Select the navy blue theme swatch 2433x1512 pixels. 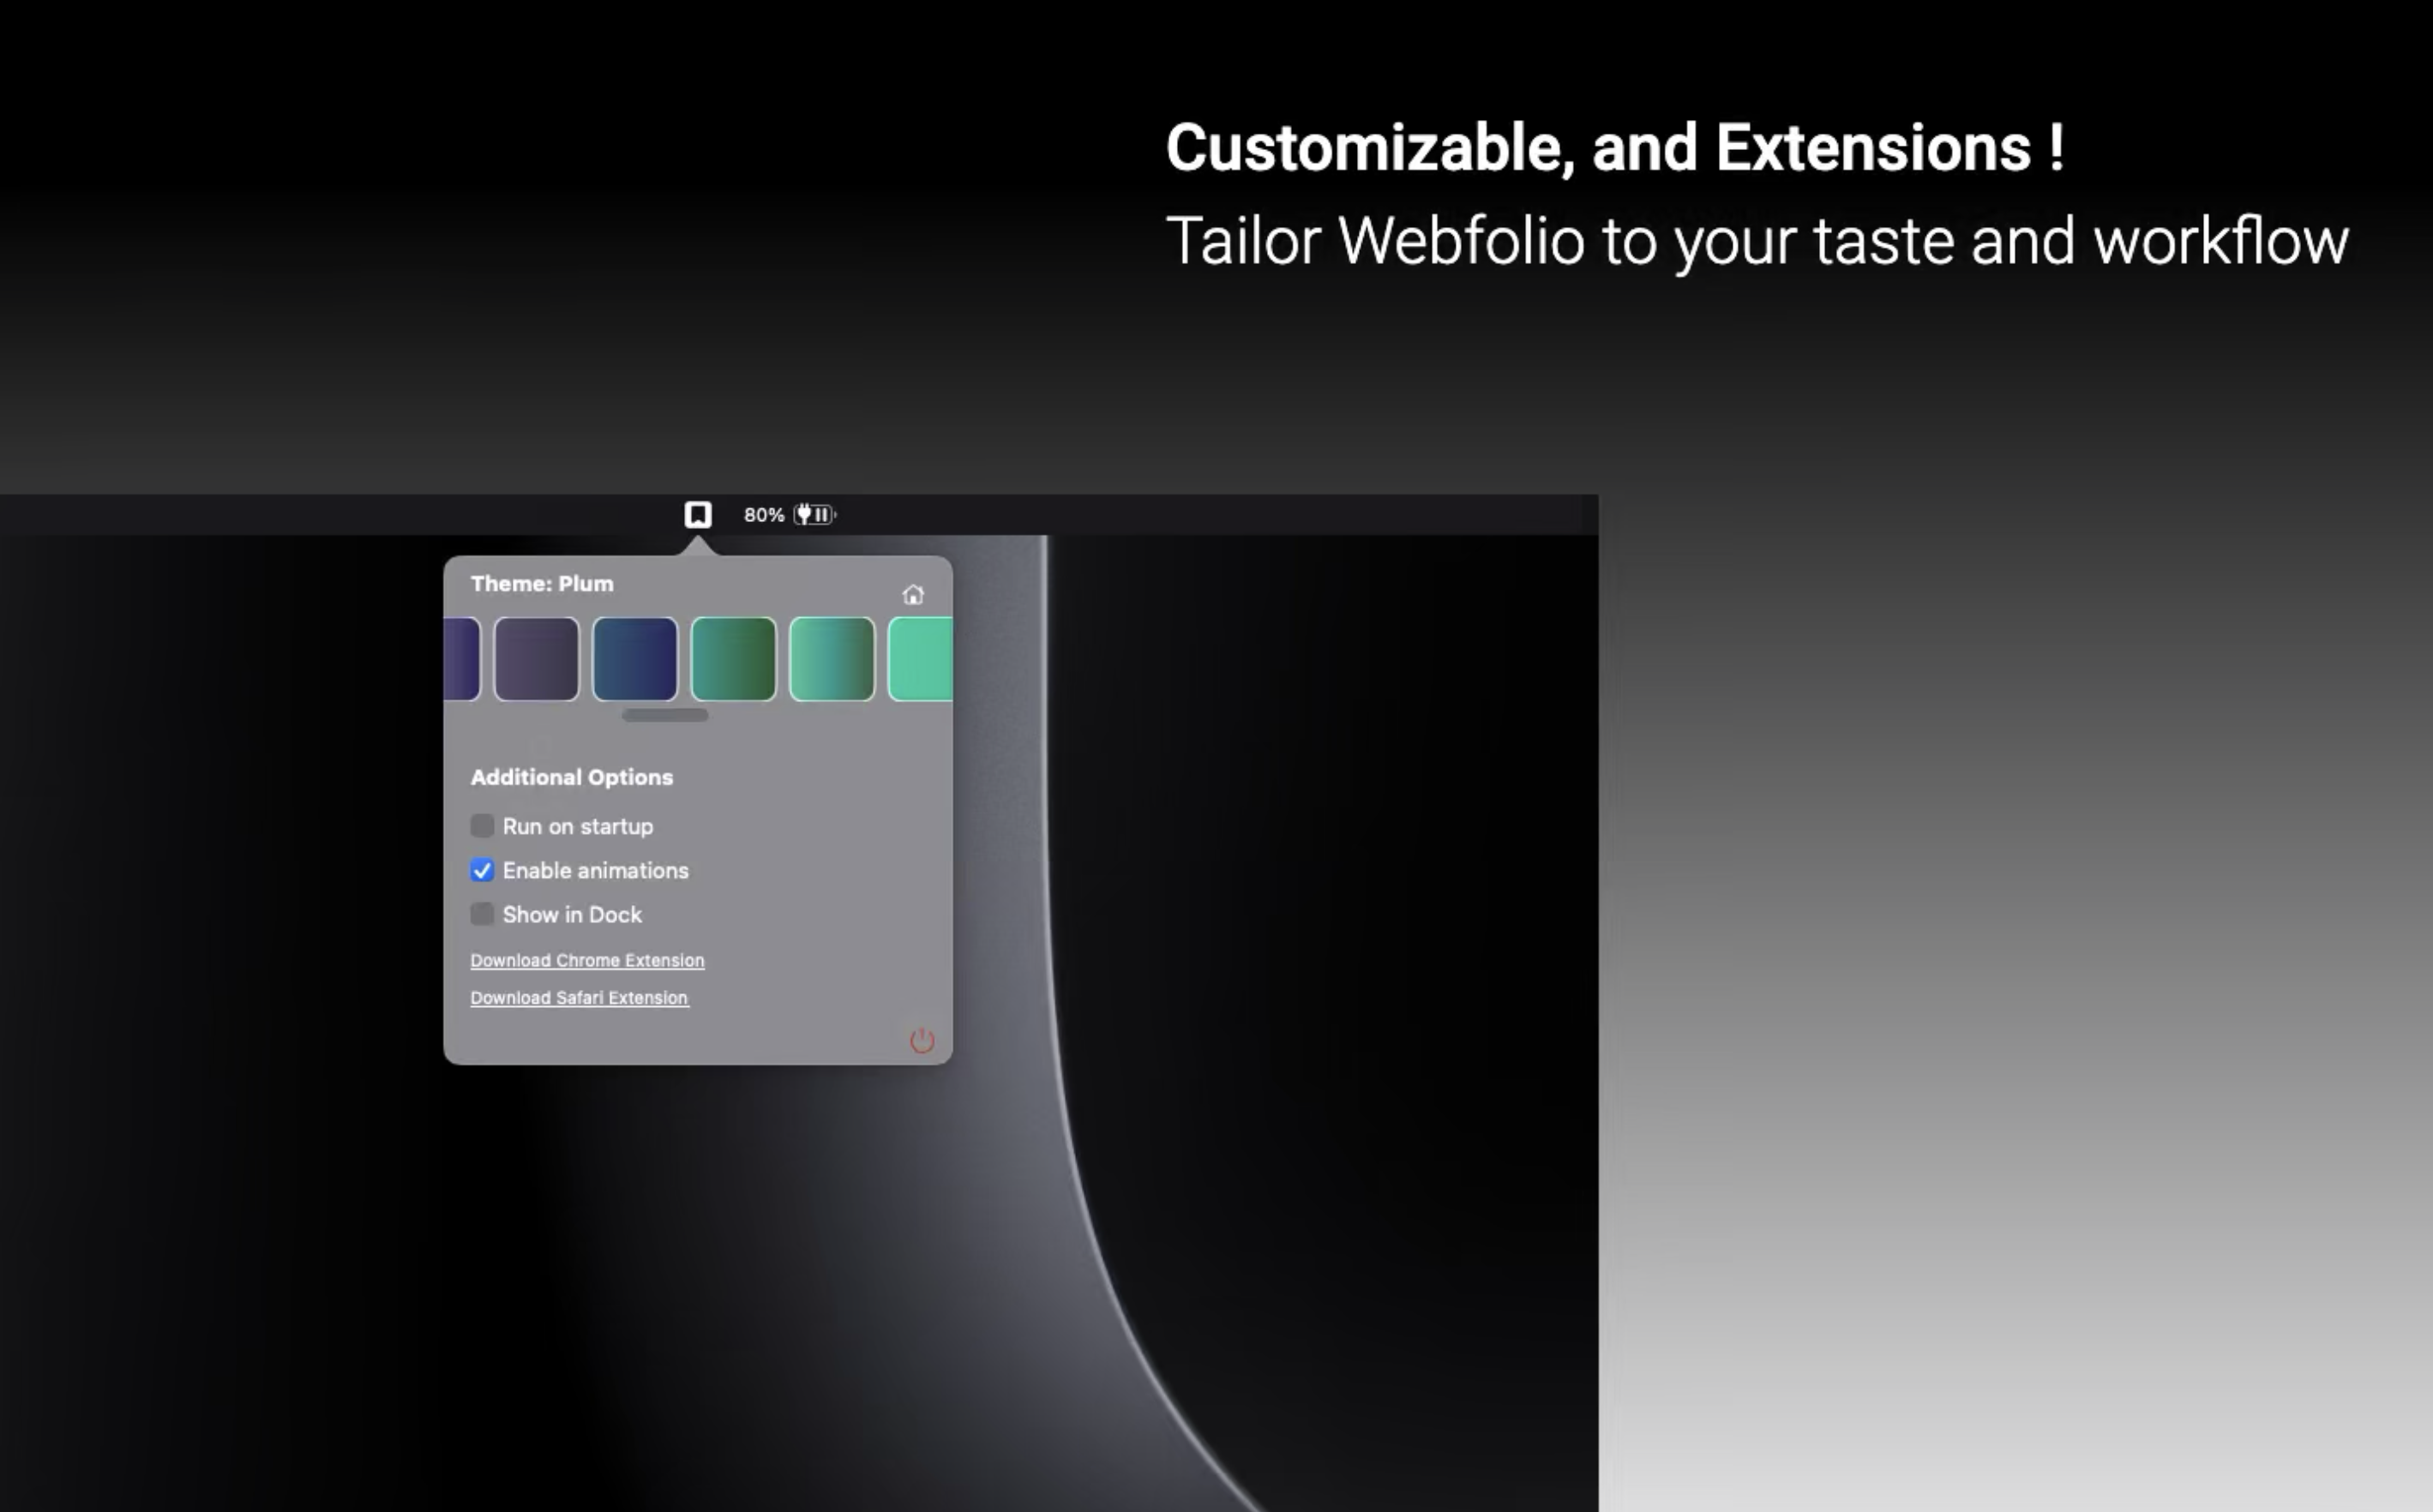tap(635, 659)
